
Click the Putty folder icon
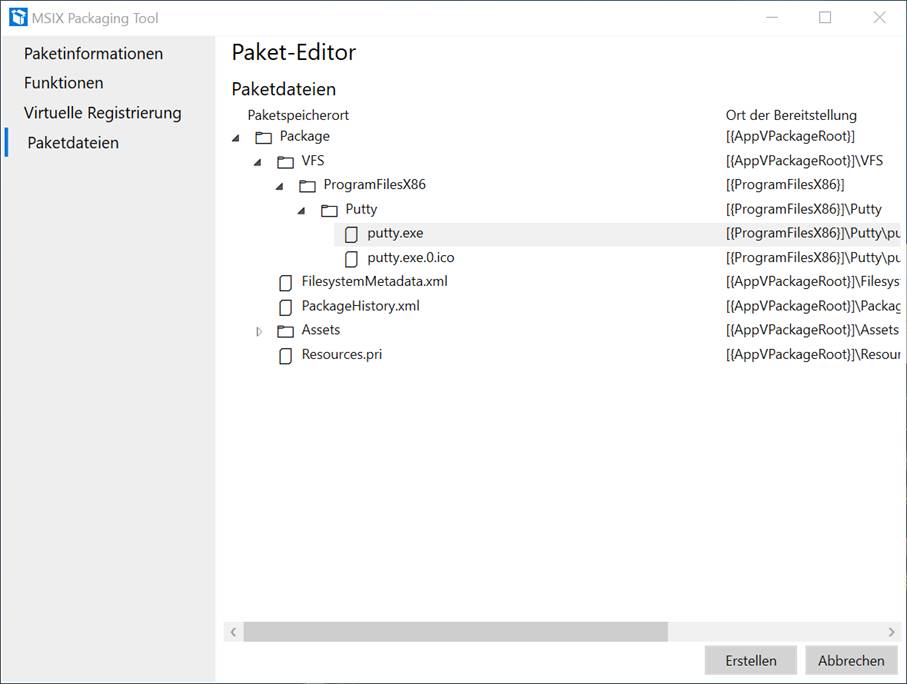click(x=329, y=210)
